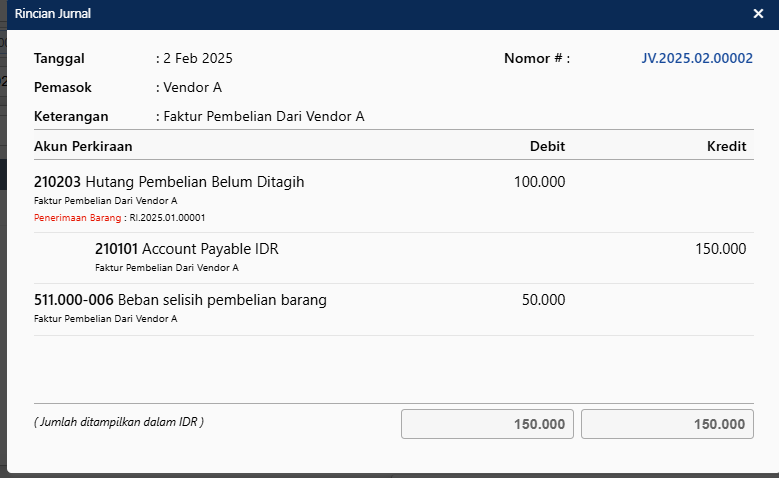
Task: Click the Keterangan text beside the label
Action: (264, 116)
